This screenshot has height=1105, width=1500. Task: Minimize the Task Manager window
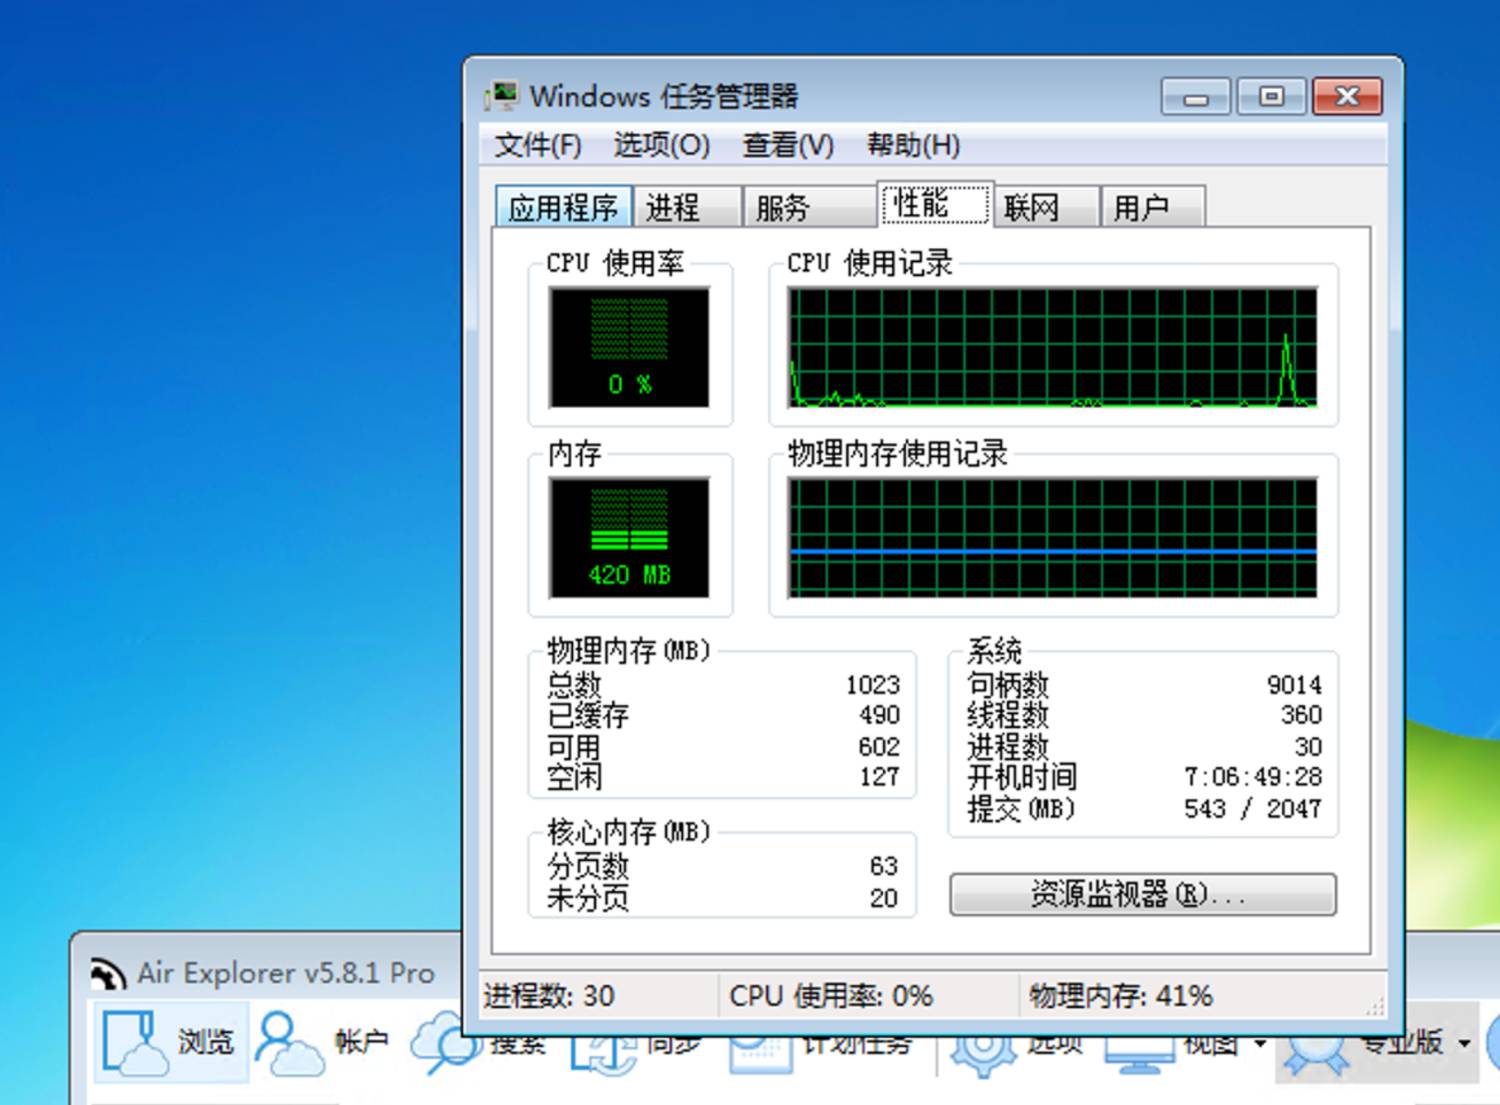[x=1196, y=97]
